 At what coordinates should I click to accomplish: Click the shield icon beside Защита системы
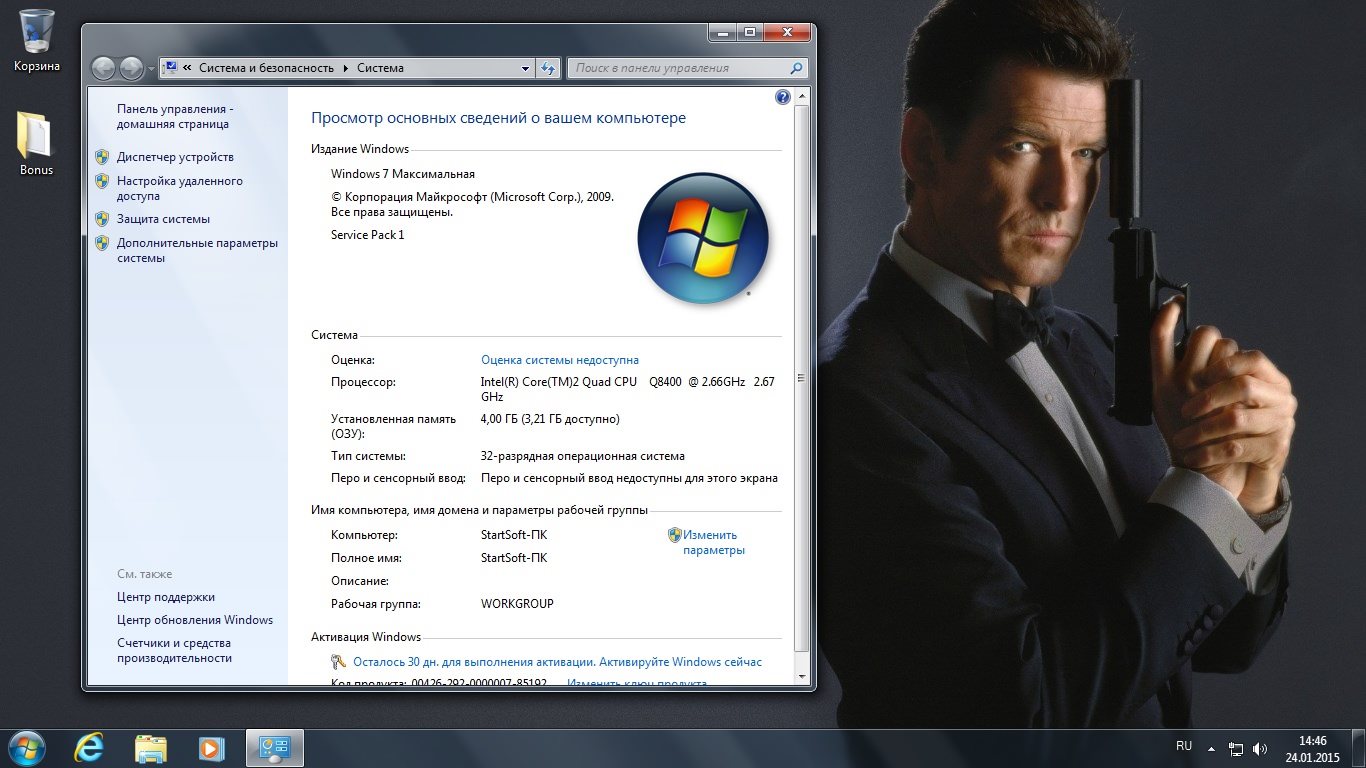pyautogui.click(x=102, y=219)
